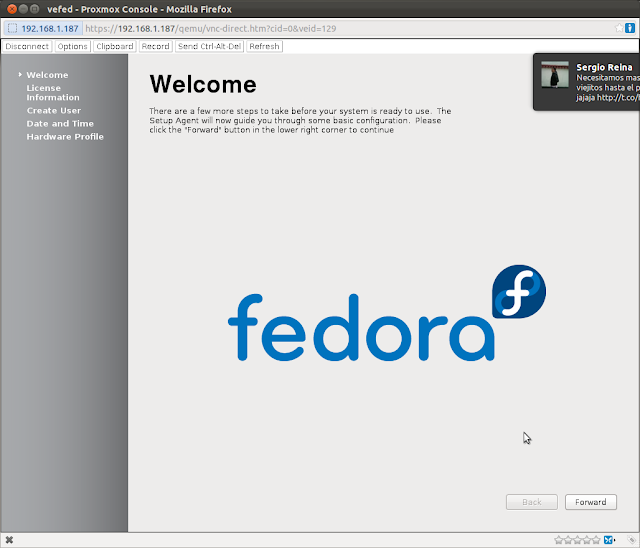This screenshot has height=548, width=640.
Task: Rate five stars in status bar
Action: 596,540
